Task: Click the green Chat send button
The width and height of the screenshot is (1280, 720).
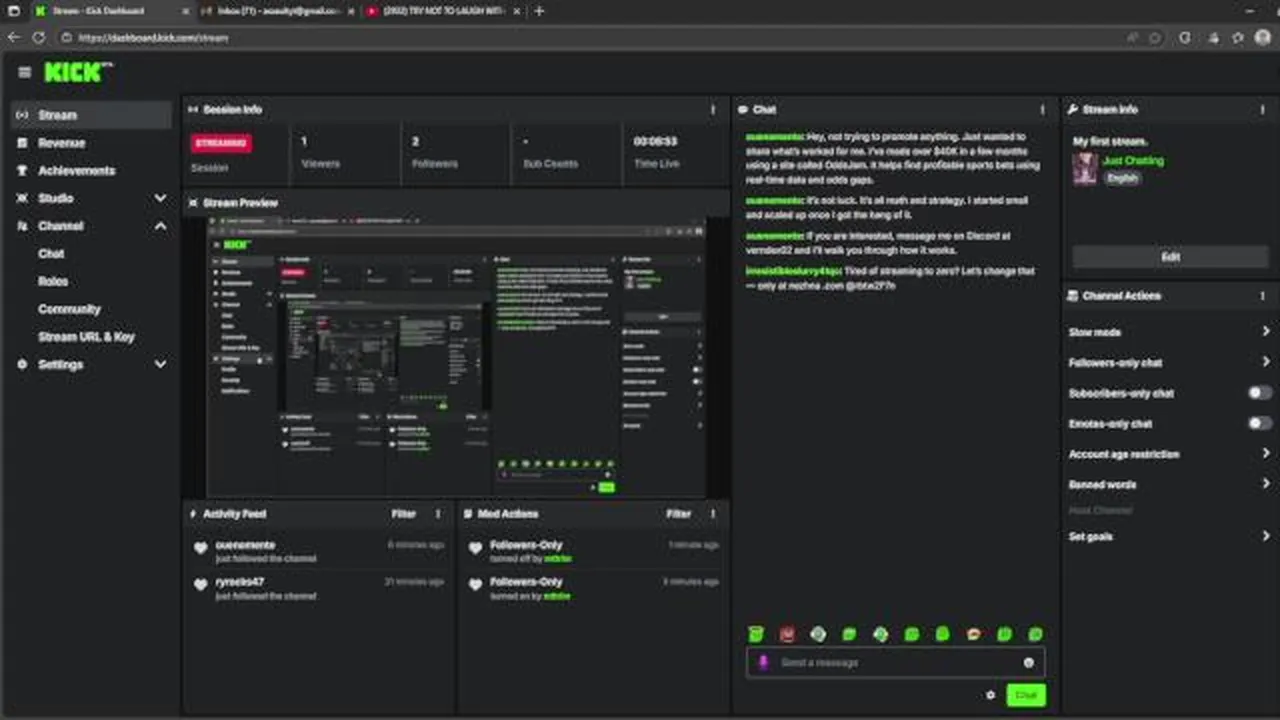Action: coord(1026,695)
